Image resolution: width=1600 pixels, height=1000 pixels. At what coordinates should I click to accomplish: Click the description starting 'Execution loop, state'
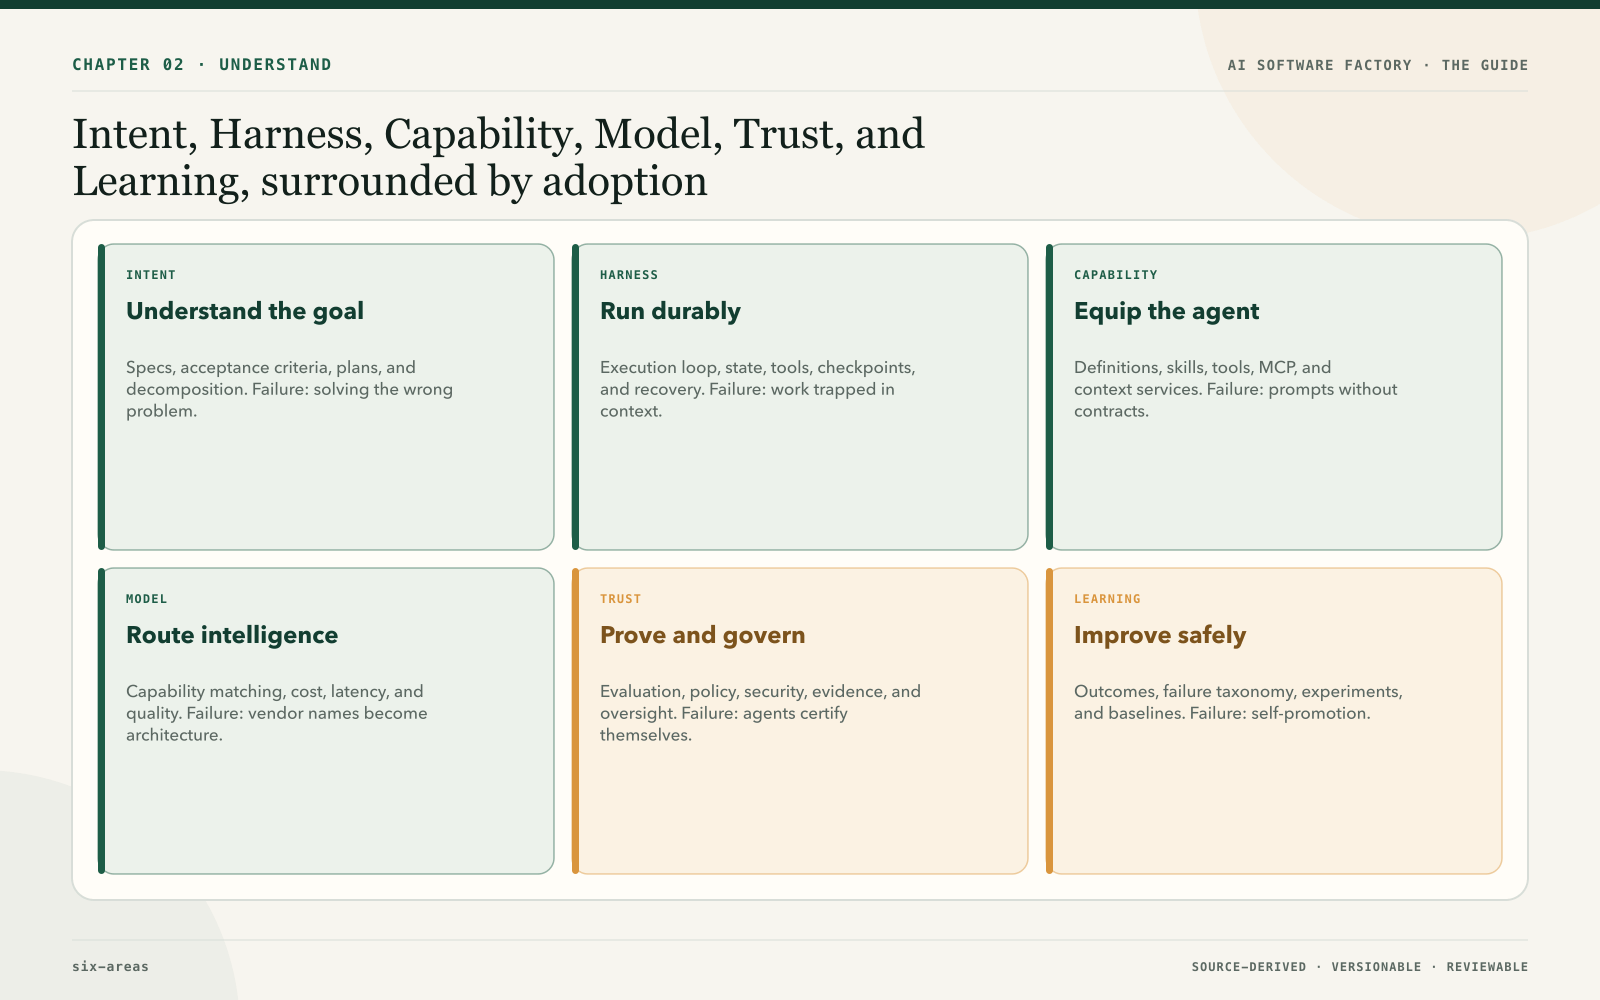[758, 389]
